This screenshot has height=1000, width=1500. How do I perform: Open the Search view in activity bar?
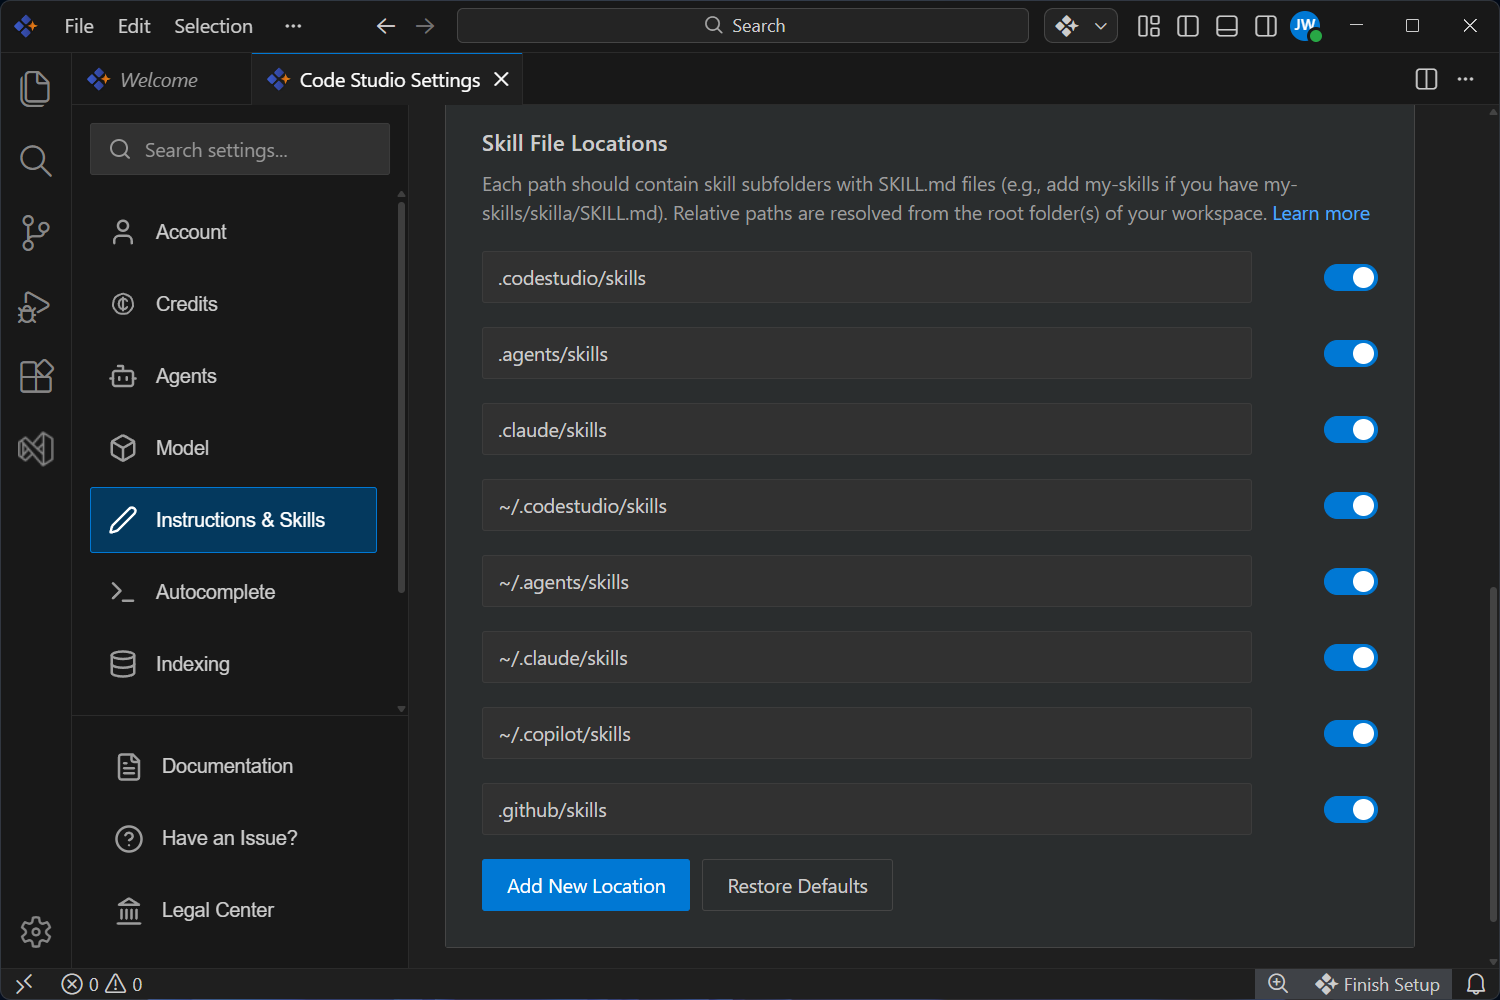(x=36, y=160)
